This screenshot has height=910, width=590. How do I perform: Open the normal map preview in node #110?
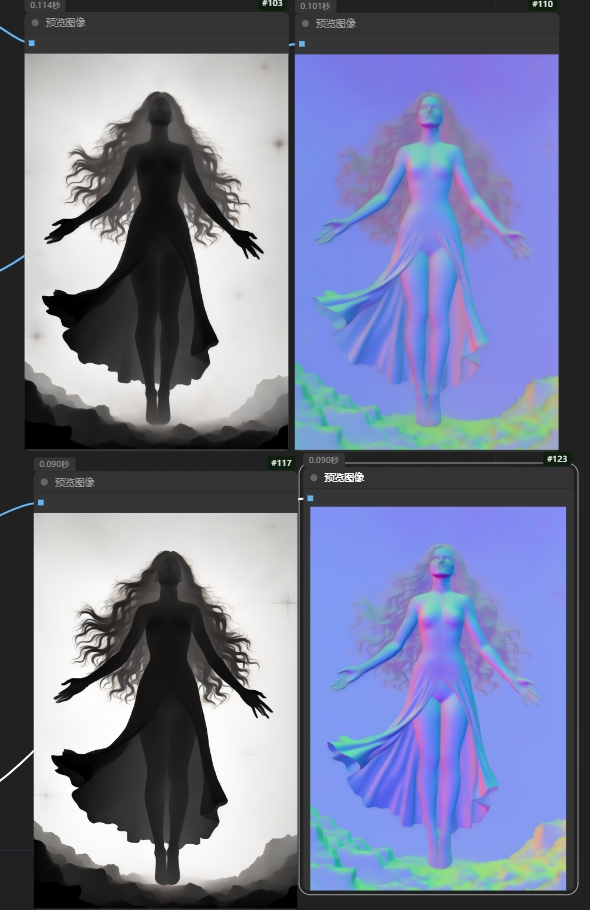(426, 252)
